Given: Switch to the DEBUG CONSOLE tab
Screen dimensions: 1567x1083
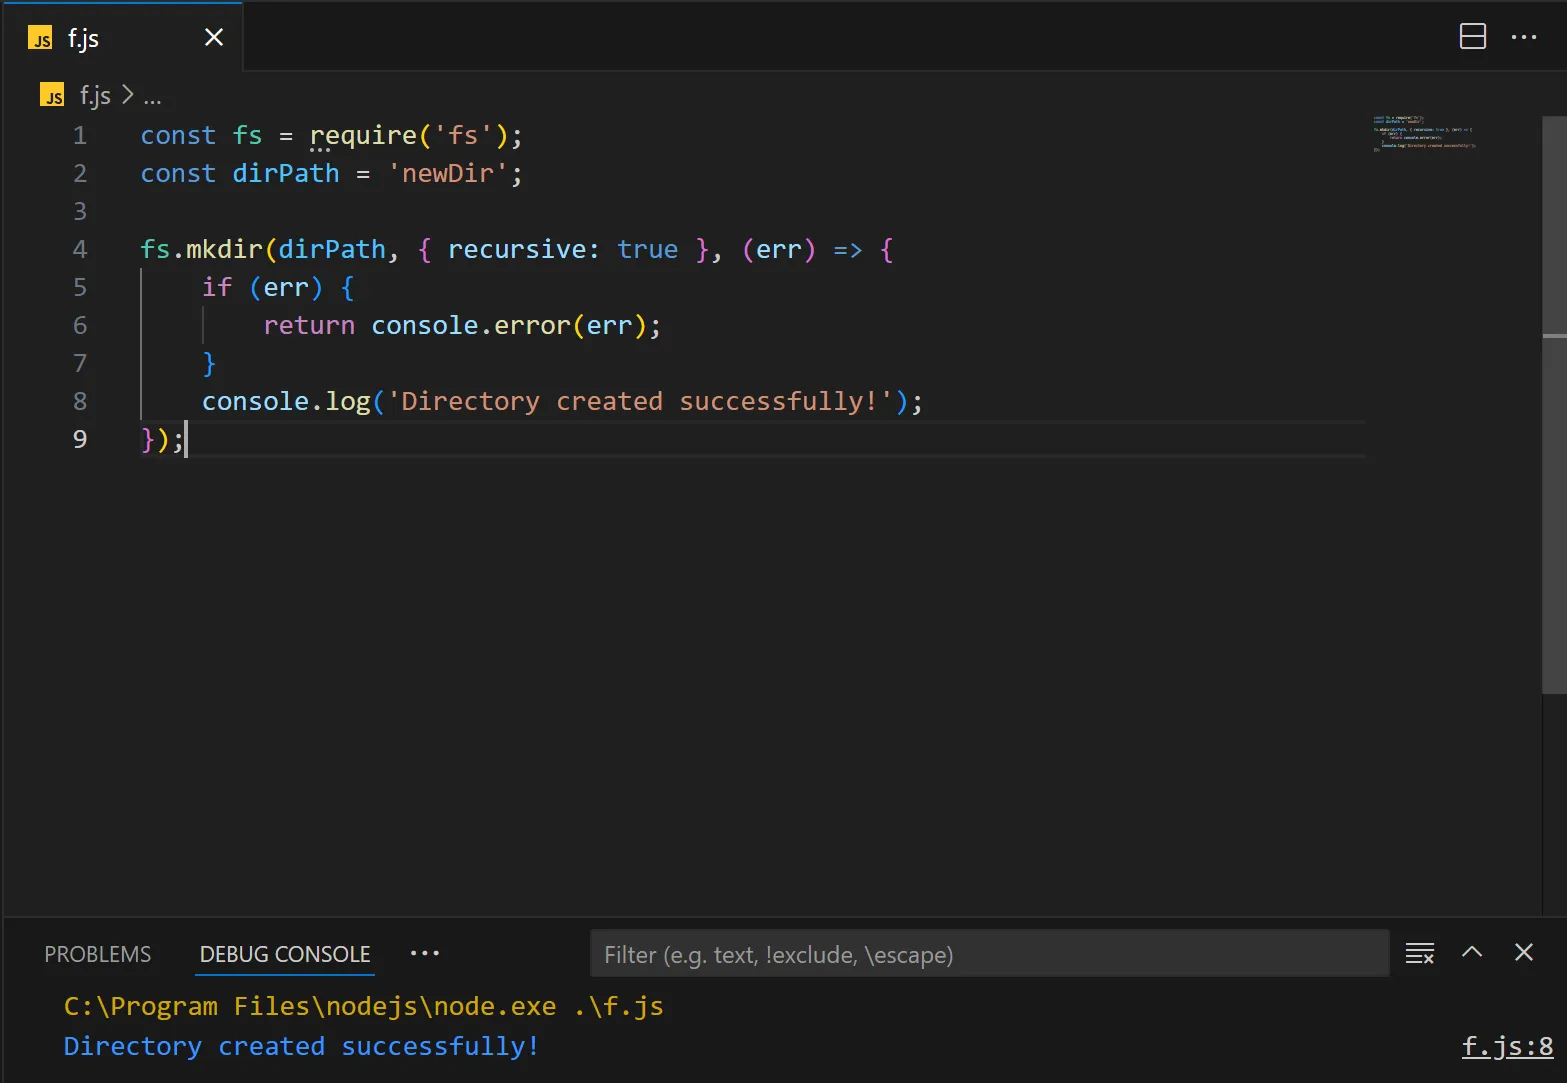Looking at the screenshot, I should pos(285,954).
